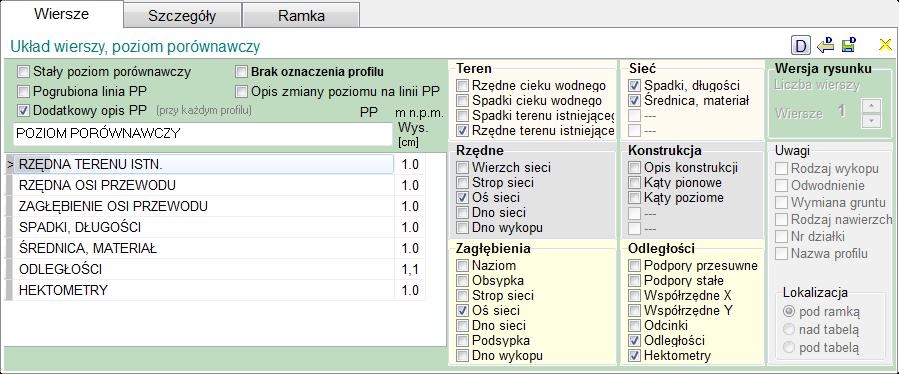The height and width of the screenshot is (374, 899).
Task: Check Podpory przesuwne checkbox
Action: (634, 266)
